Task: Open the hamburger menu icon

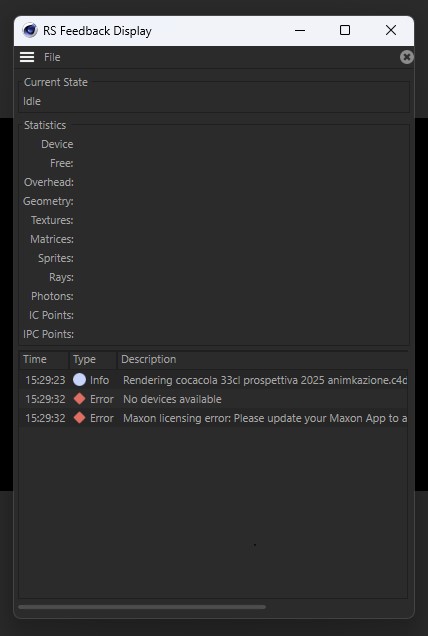Action: pos(27,57)
